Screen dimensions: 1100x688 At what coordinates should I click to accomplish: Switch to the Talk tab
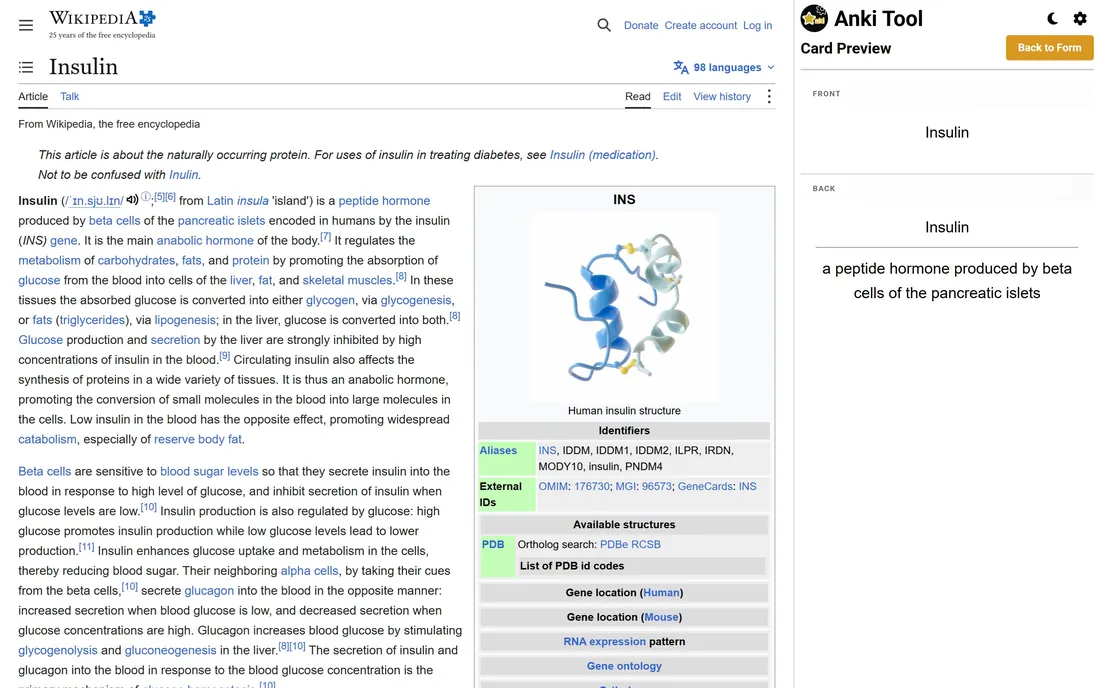coord(69,97)
